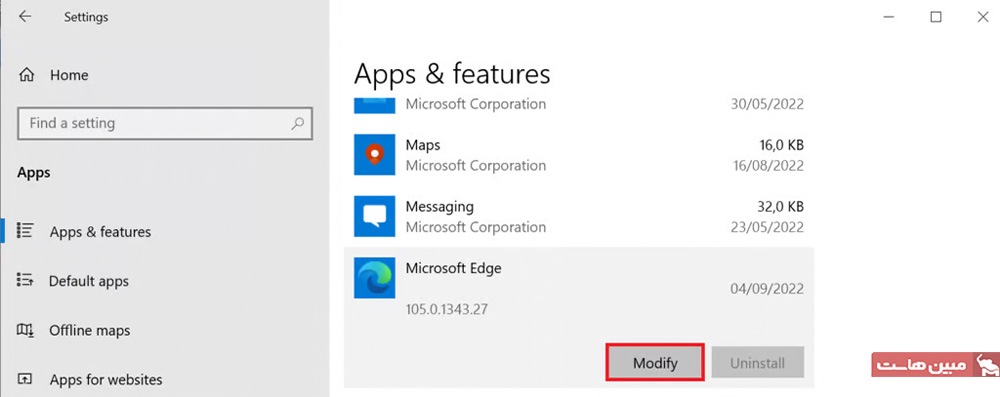This screenshot has height=397, width=1000.
Task: Click the search magnifier icon
Action: coord(297,123)
